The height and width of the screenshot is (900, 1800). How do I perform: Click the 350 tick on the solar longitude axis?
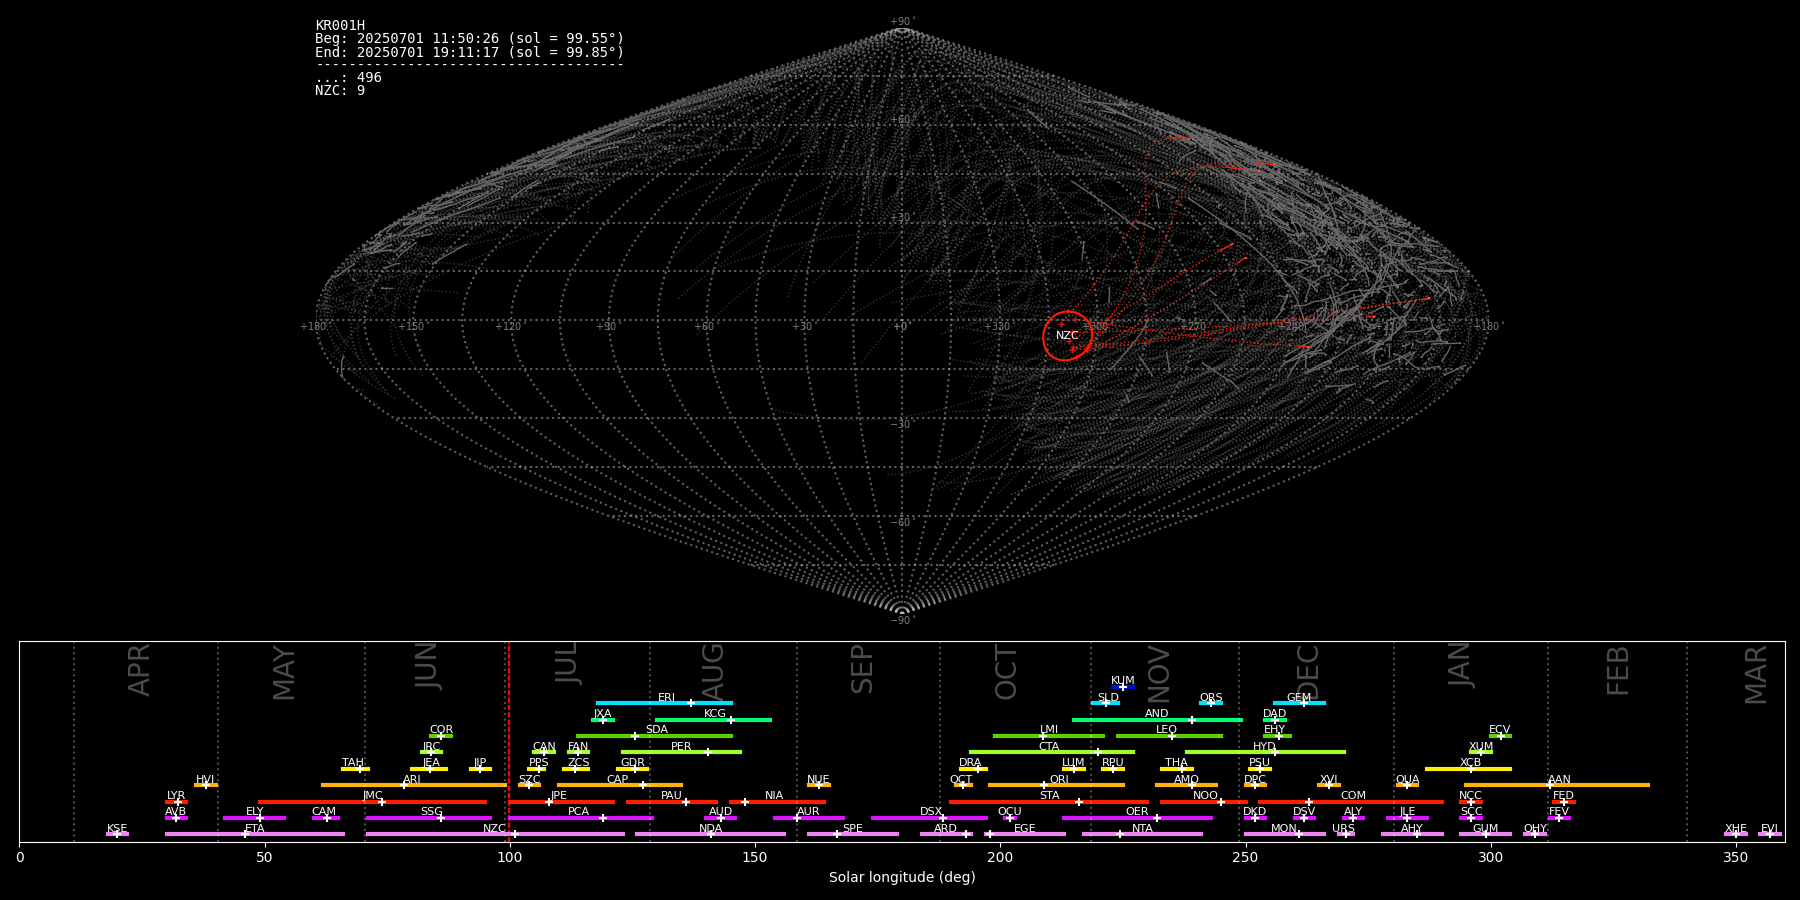(1736, 857)
